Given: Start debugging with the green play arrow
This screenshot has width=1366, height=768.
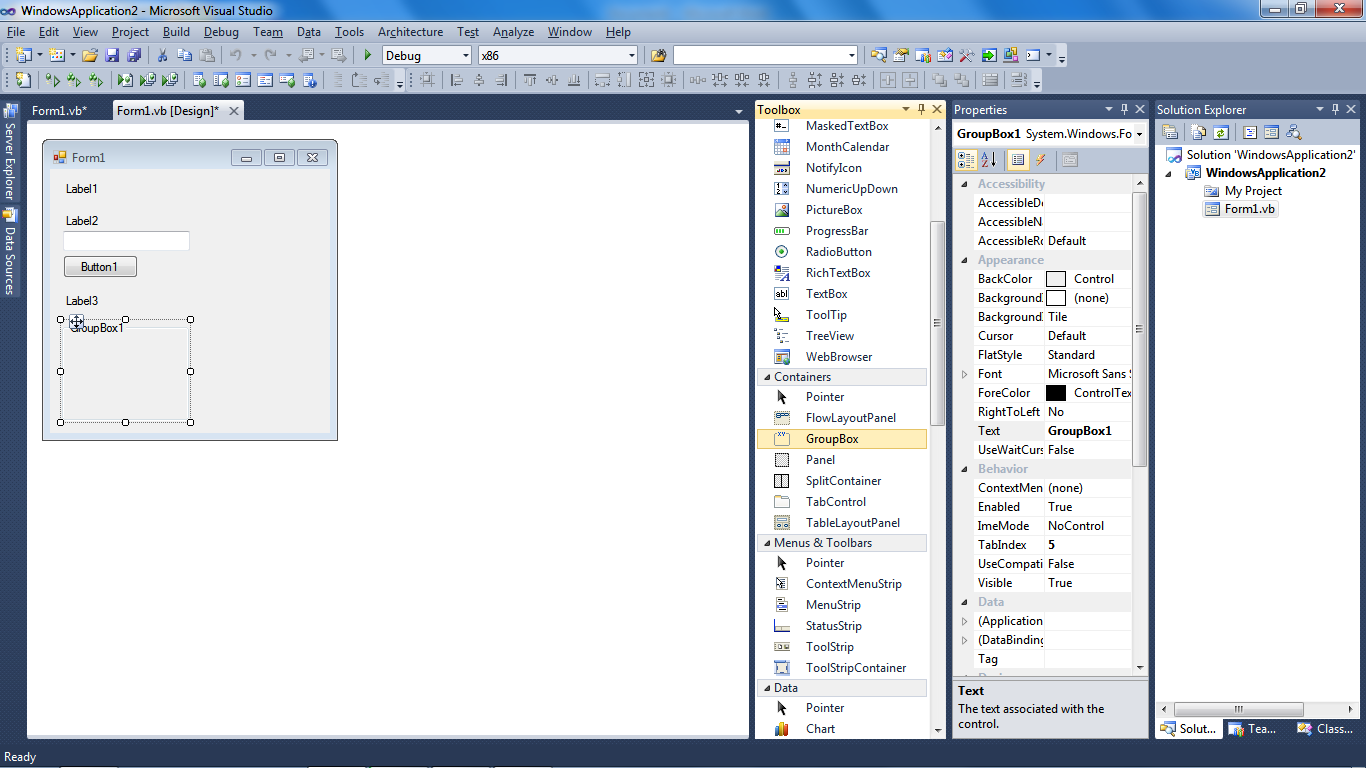Looking at the screenshot, I should tap(367, 55).
